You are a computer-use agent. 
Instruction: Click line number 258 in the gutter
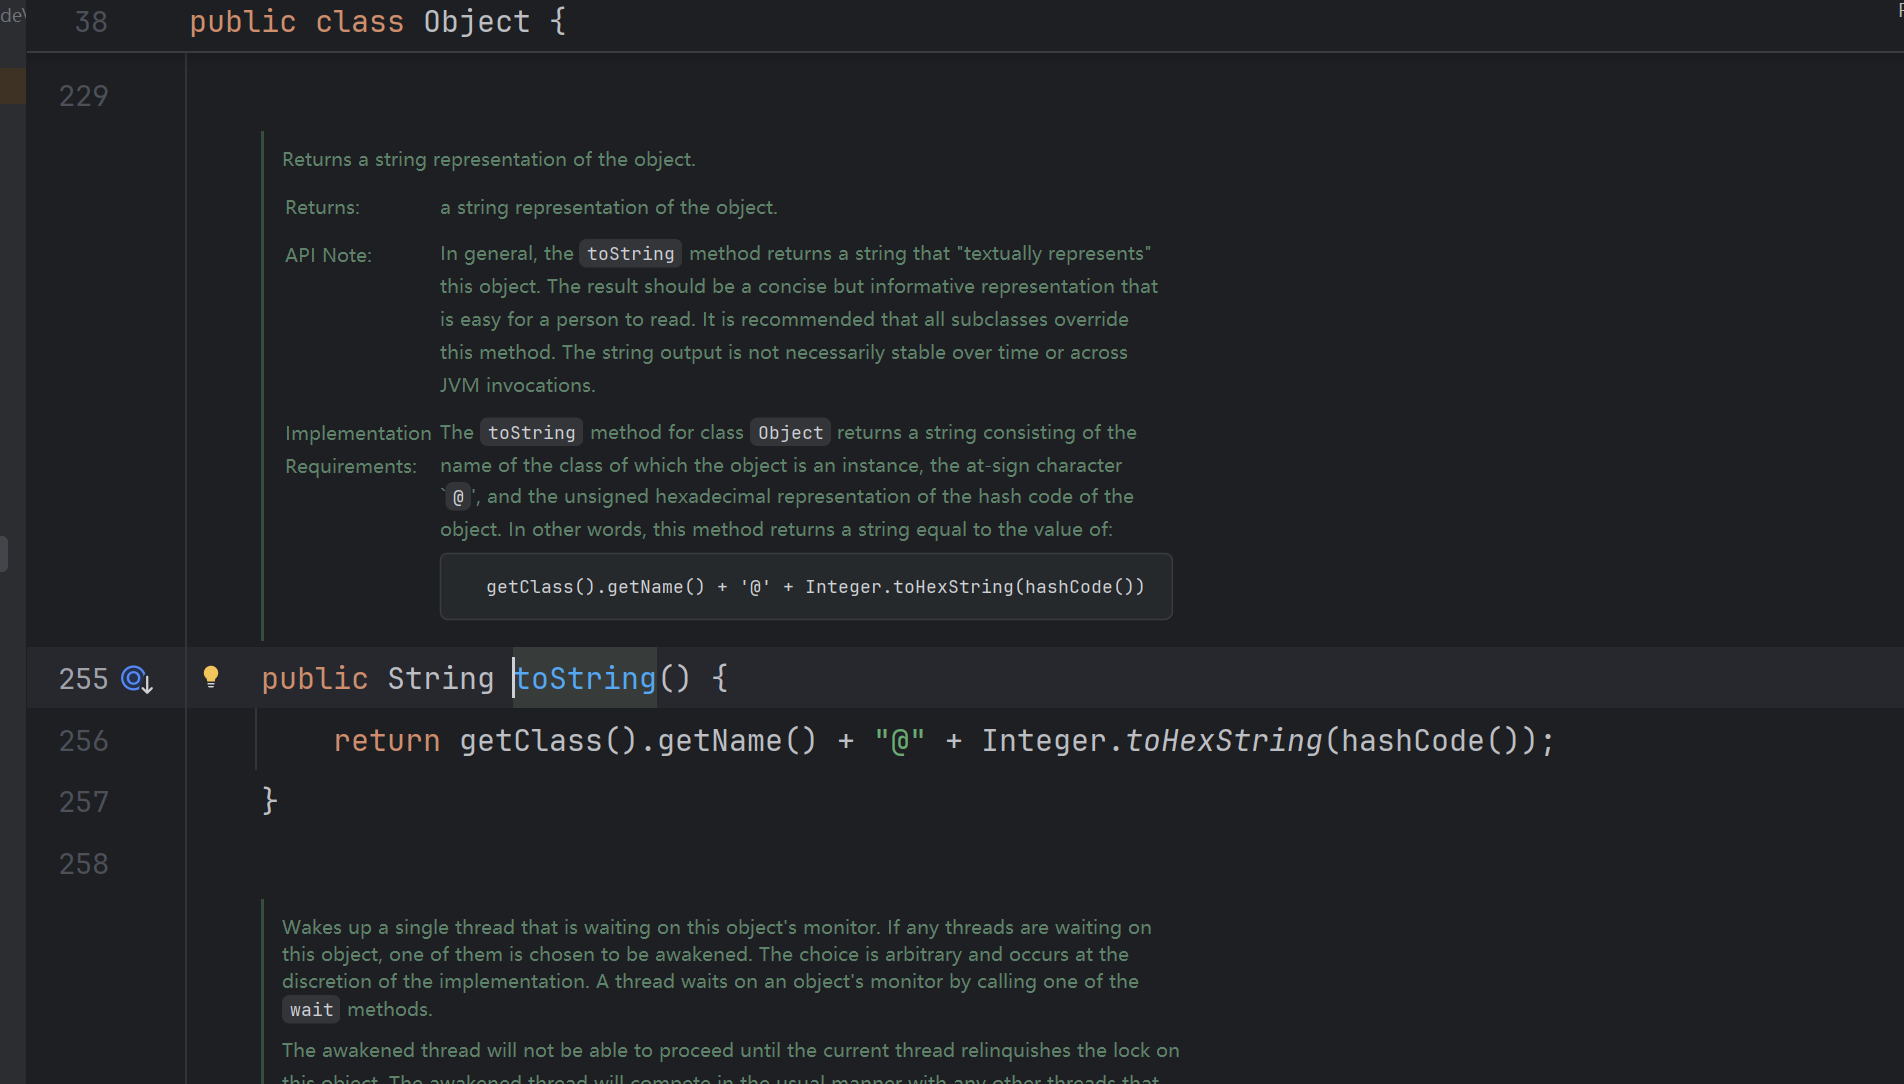pyautogui.click(x=84, y=864)
